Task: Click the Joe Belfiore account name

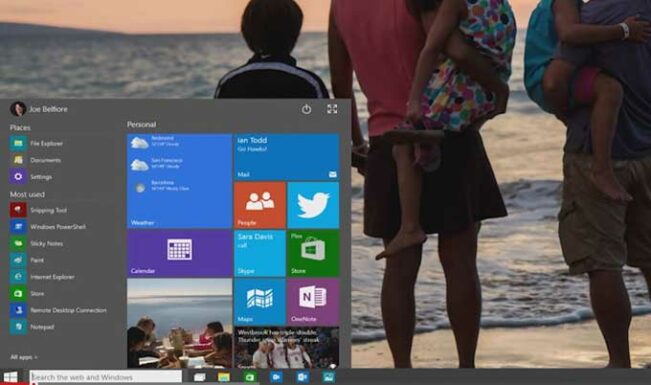Action: pyautogui.click(x=48, y=109)
